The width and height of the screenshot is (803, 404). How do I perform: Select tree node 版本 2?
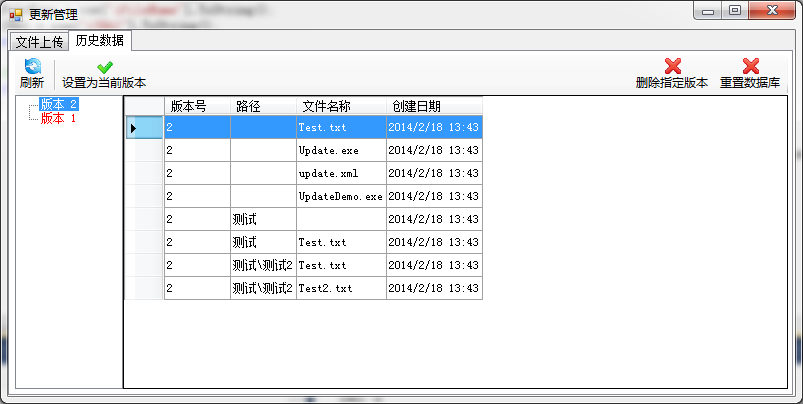[x=59, y=104]
